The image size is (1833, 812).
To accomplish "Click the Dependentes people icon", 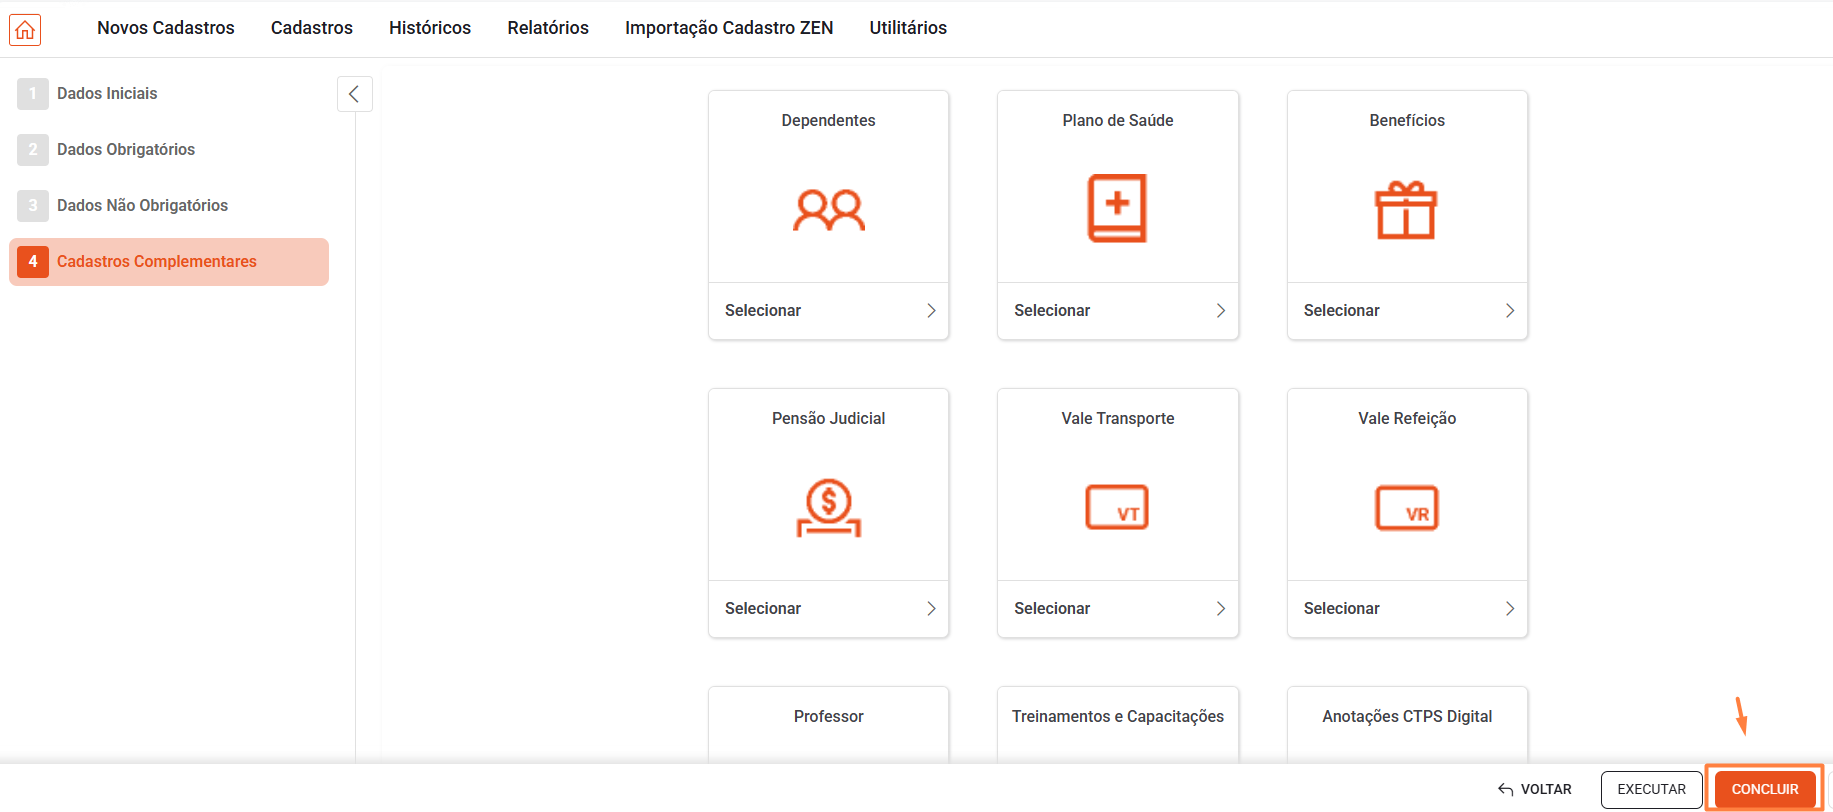I will pos(828,210).
